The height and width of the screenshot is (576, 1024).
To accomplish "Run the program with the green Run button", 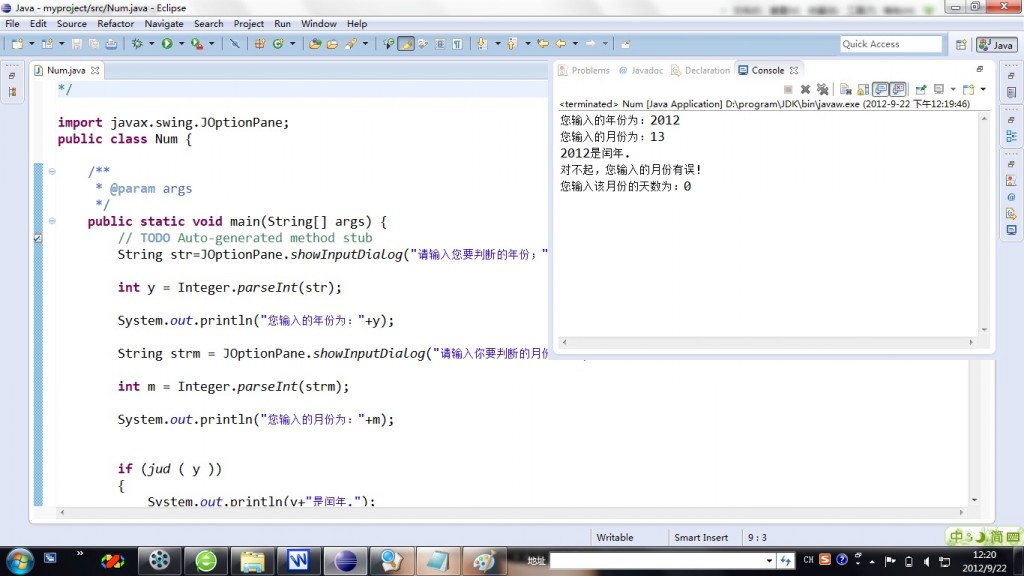I will coord(167,44).
